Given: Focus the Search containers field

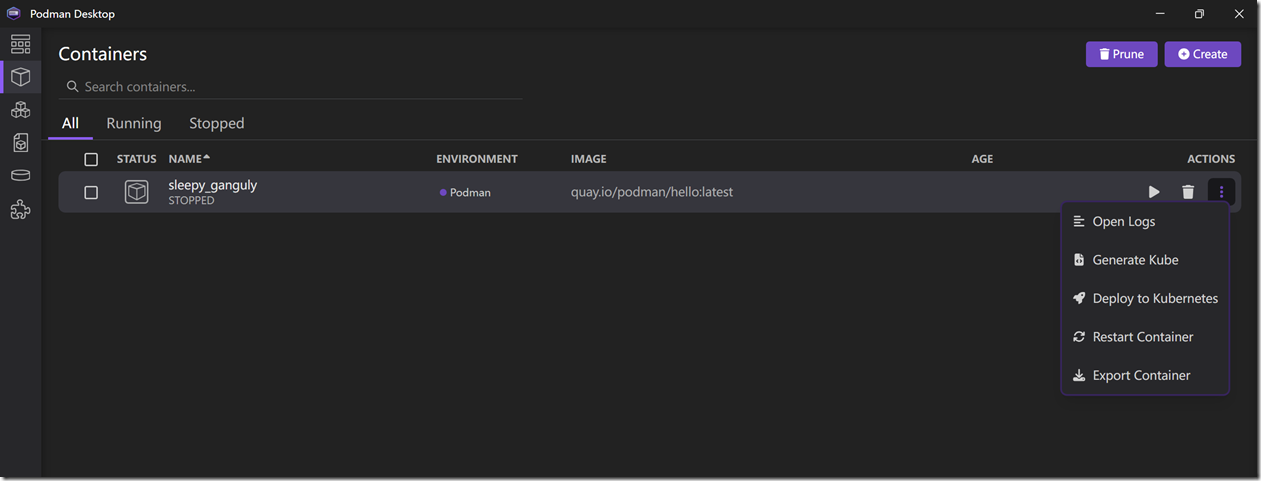Looking at the screenshot, I should (300, 87).
